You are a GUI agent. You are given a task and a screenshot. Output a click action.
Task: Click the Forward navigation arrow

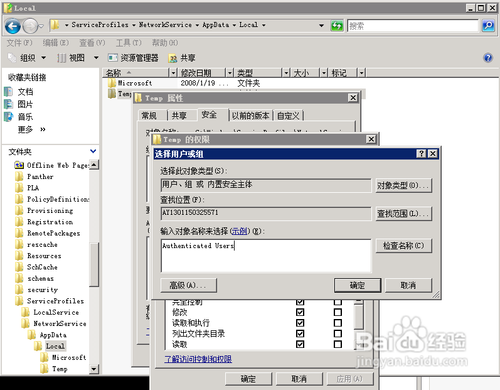(31, 26)
